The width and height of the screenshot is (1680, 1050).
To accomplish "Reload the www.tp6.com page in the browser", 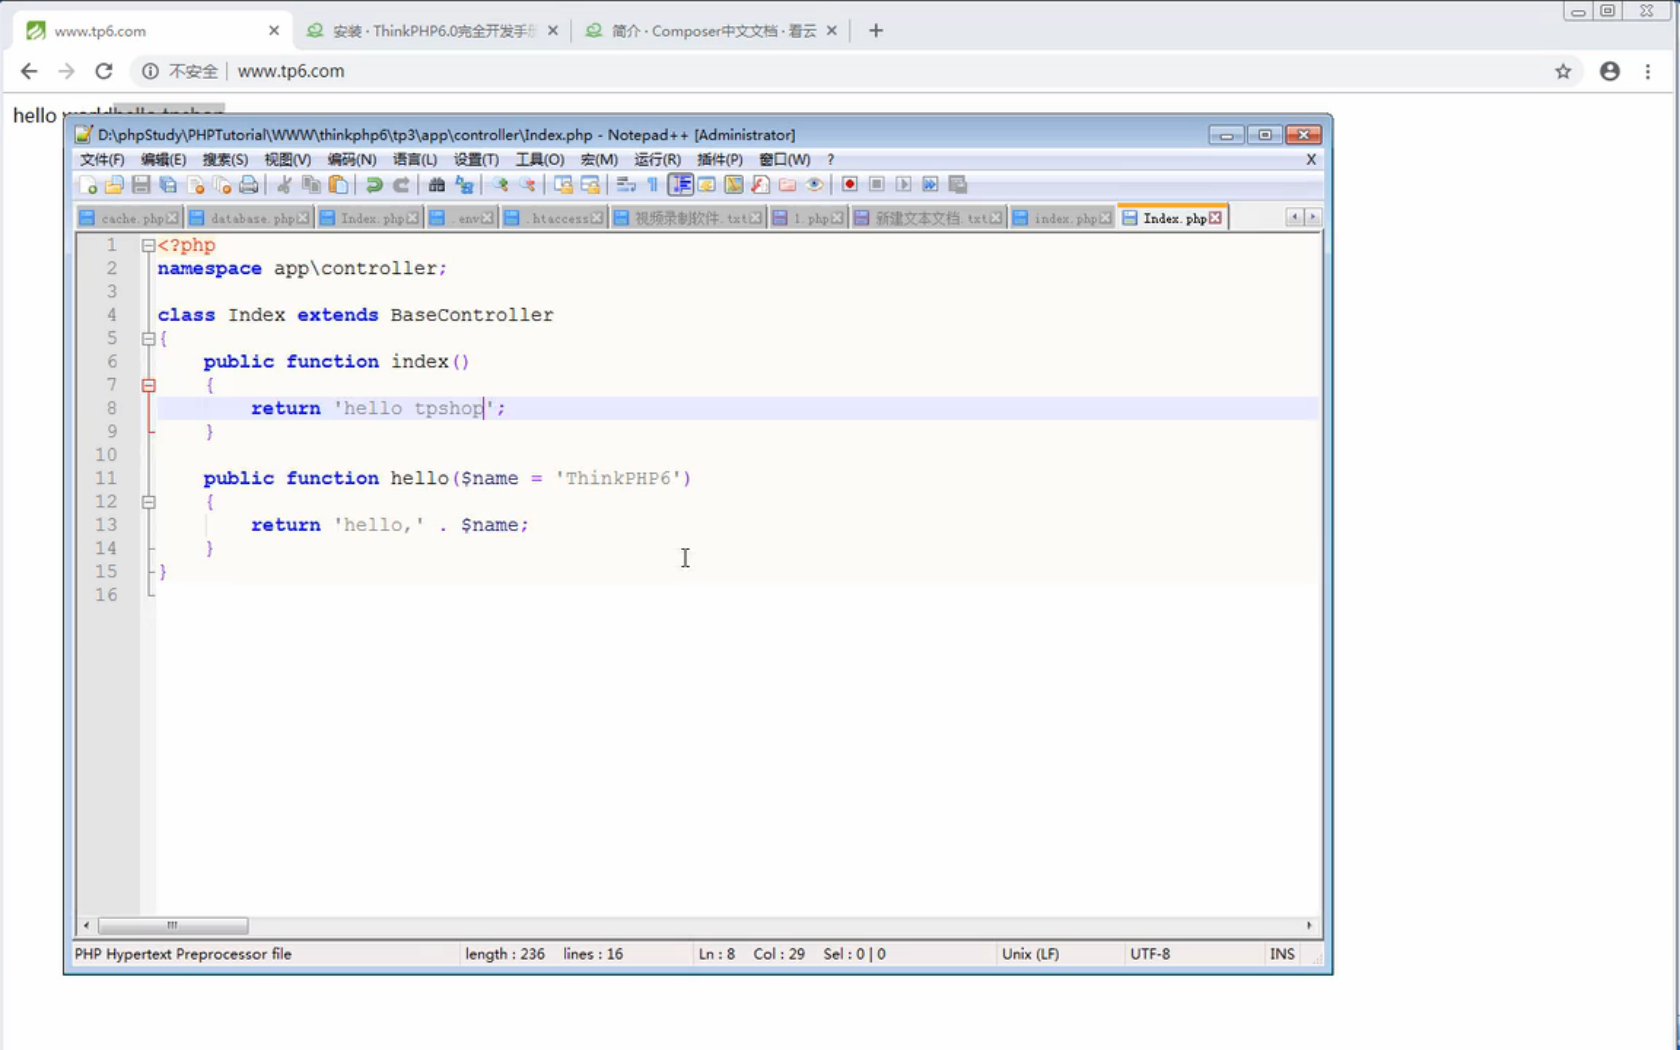I will [104, 71].
